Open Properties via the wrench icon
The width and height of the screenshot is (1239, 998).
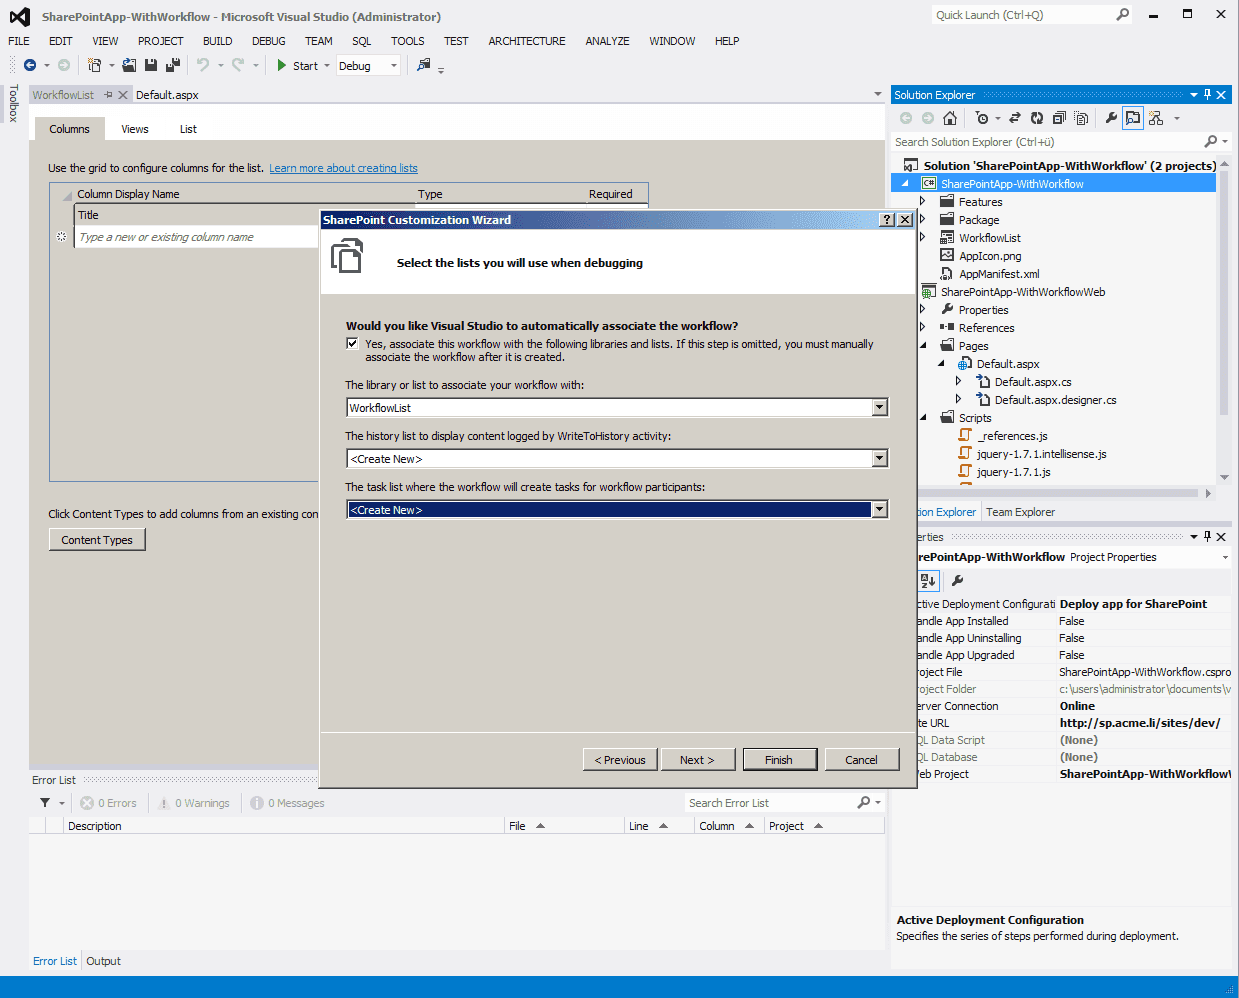pos(1110,118)
